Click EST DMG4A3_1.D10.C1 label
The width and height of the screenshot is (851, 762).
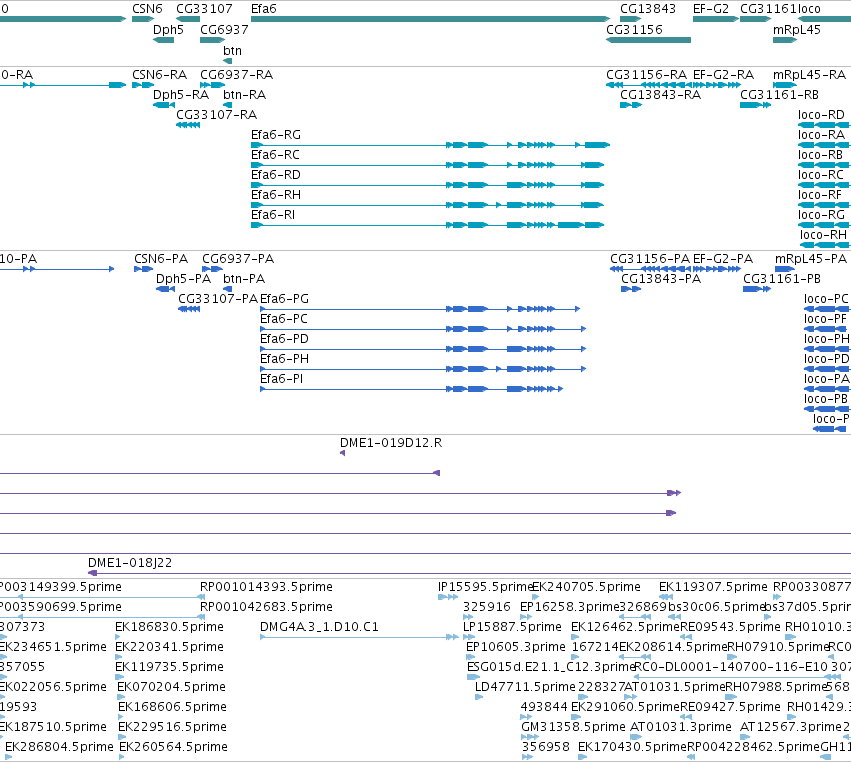point(319,627)
